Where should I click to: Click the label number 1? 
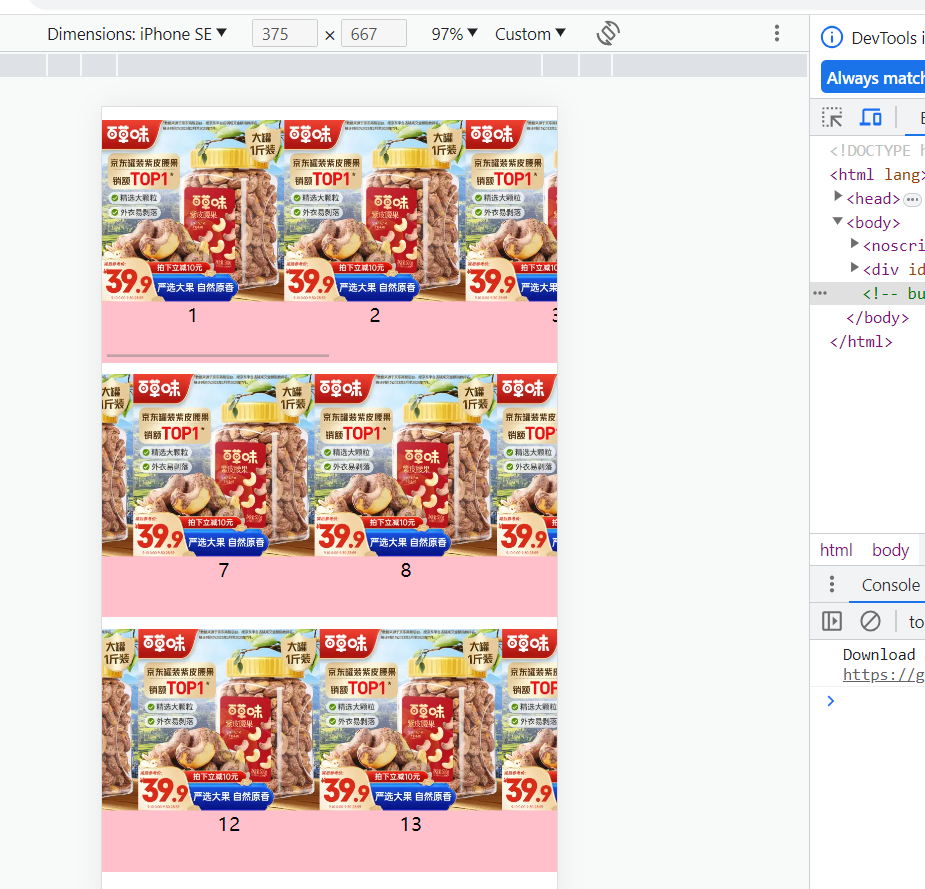(192, 316)
